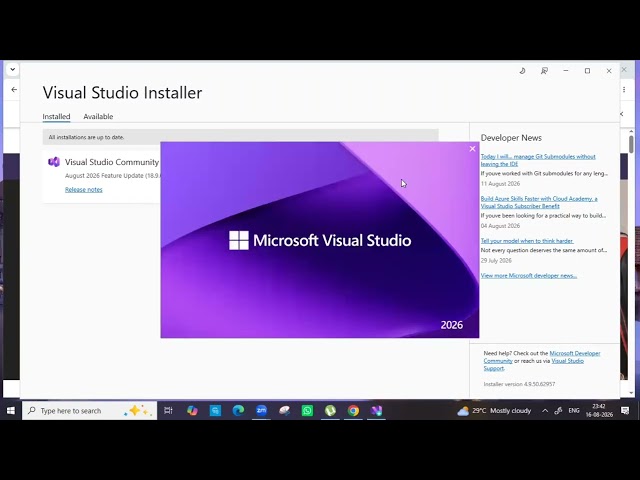This screenshot has height=480, width=640.
Task: Click the Visual Studio Installer title
Action: [122, 93]
